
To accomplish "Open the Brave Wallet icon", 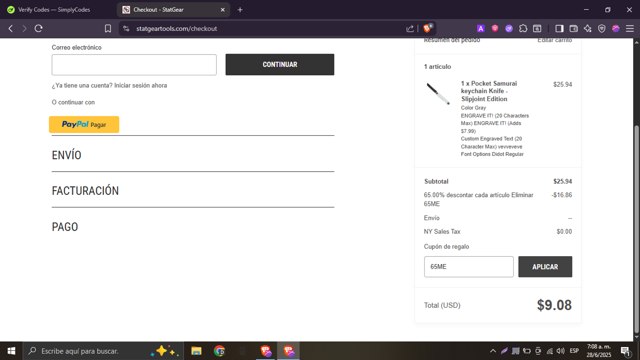I will 573,29.
